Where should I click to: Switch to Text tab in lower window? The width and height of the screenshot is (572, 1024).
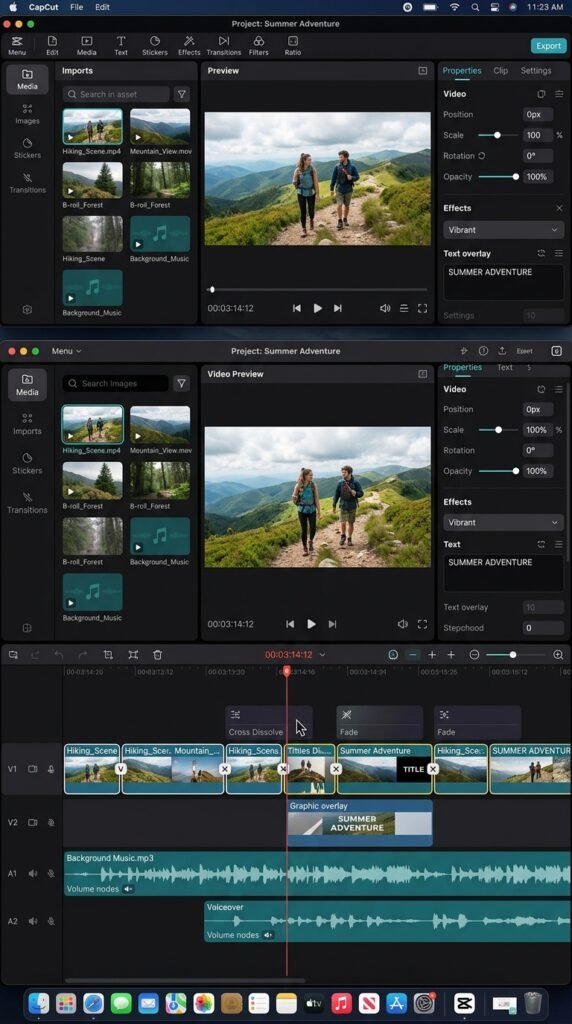505,367
